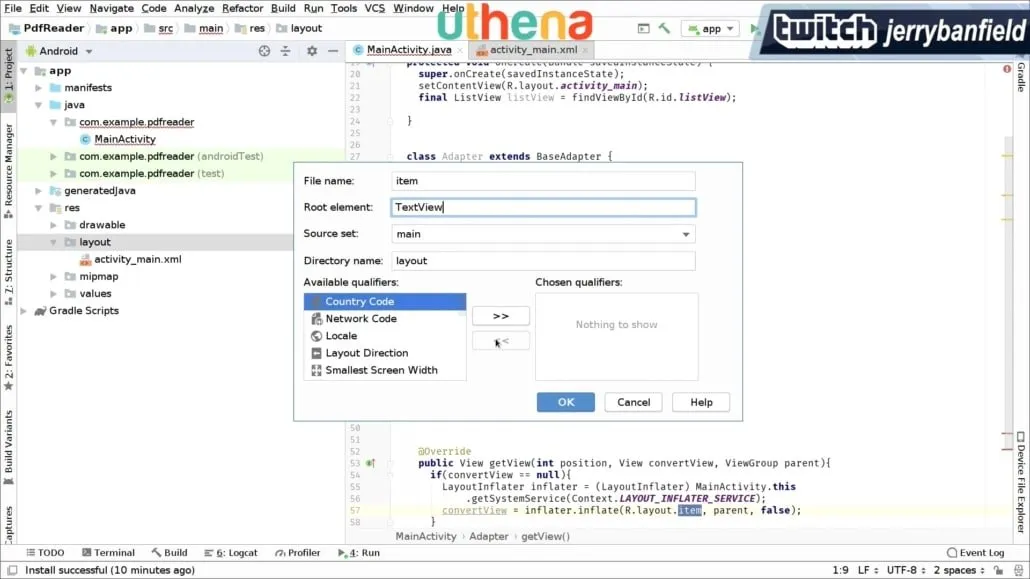
Task: Click the status bar lock icon
Action: 998,570
